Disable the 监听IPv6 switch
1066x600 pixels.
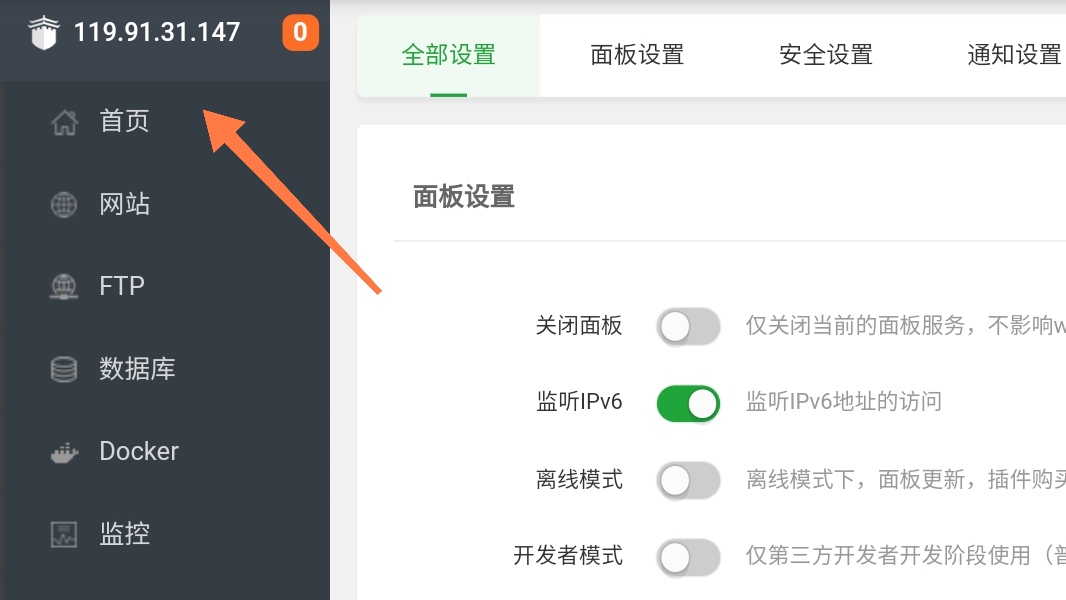(x=688, y=403)
